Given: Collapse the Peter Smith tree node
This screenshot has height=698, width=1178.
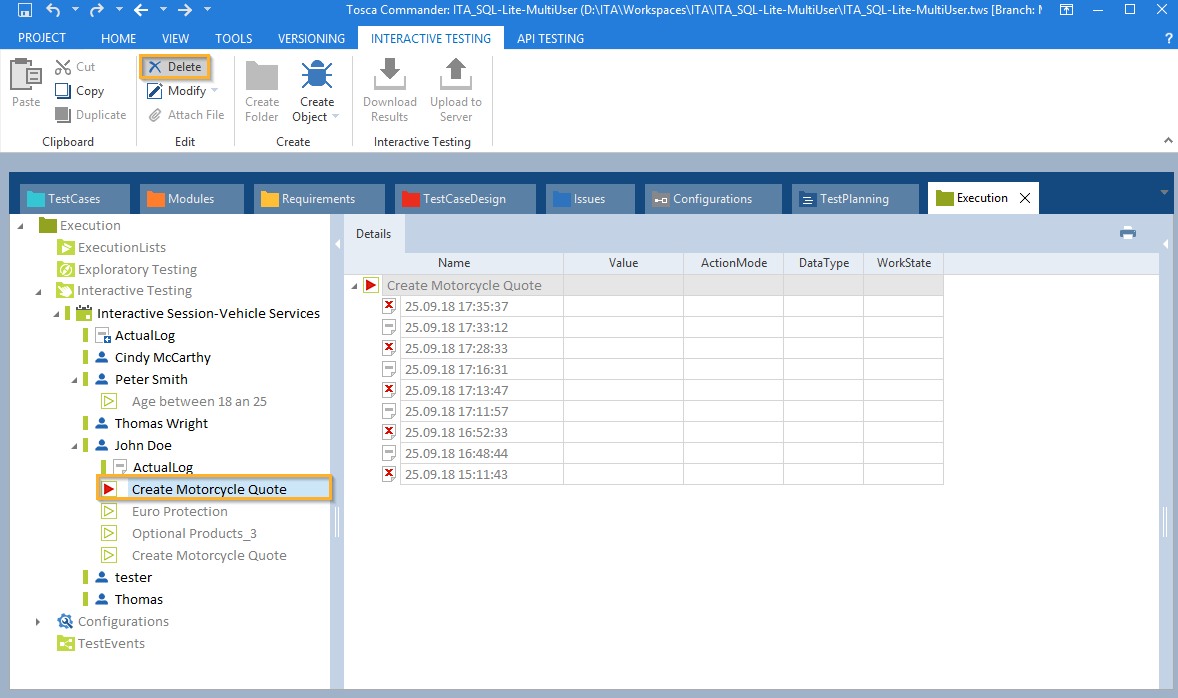Looking at the screenshot, I should (74, 380).
